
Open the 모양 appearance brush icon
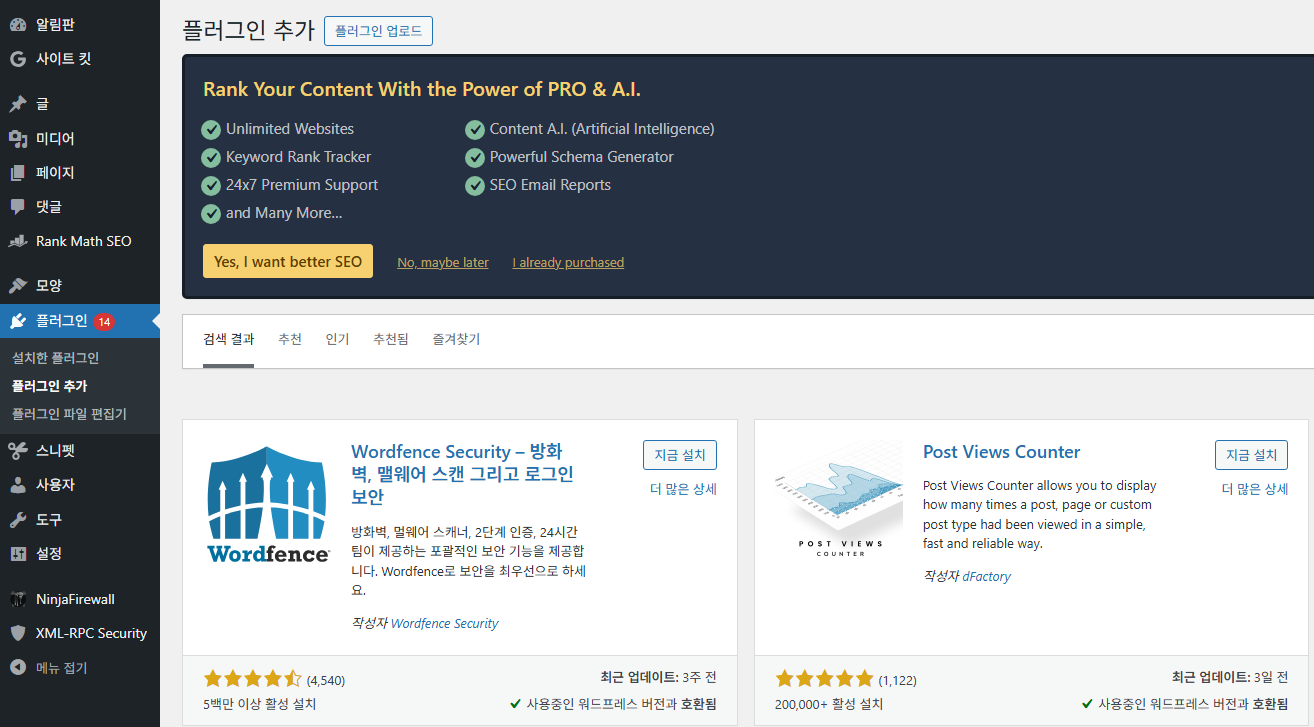pyautogui.click(x=17, y=286)
